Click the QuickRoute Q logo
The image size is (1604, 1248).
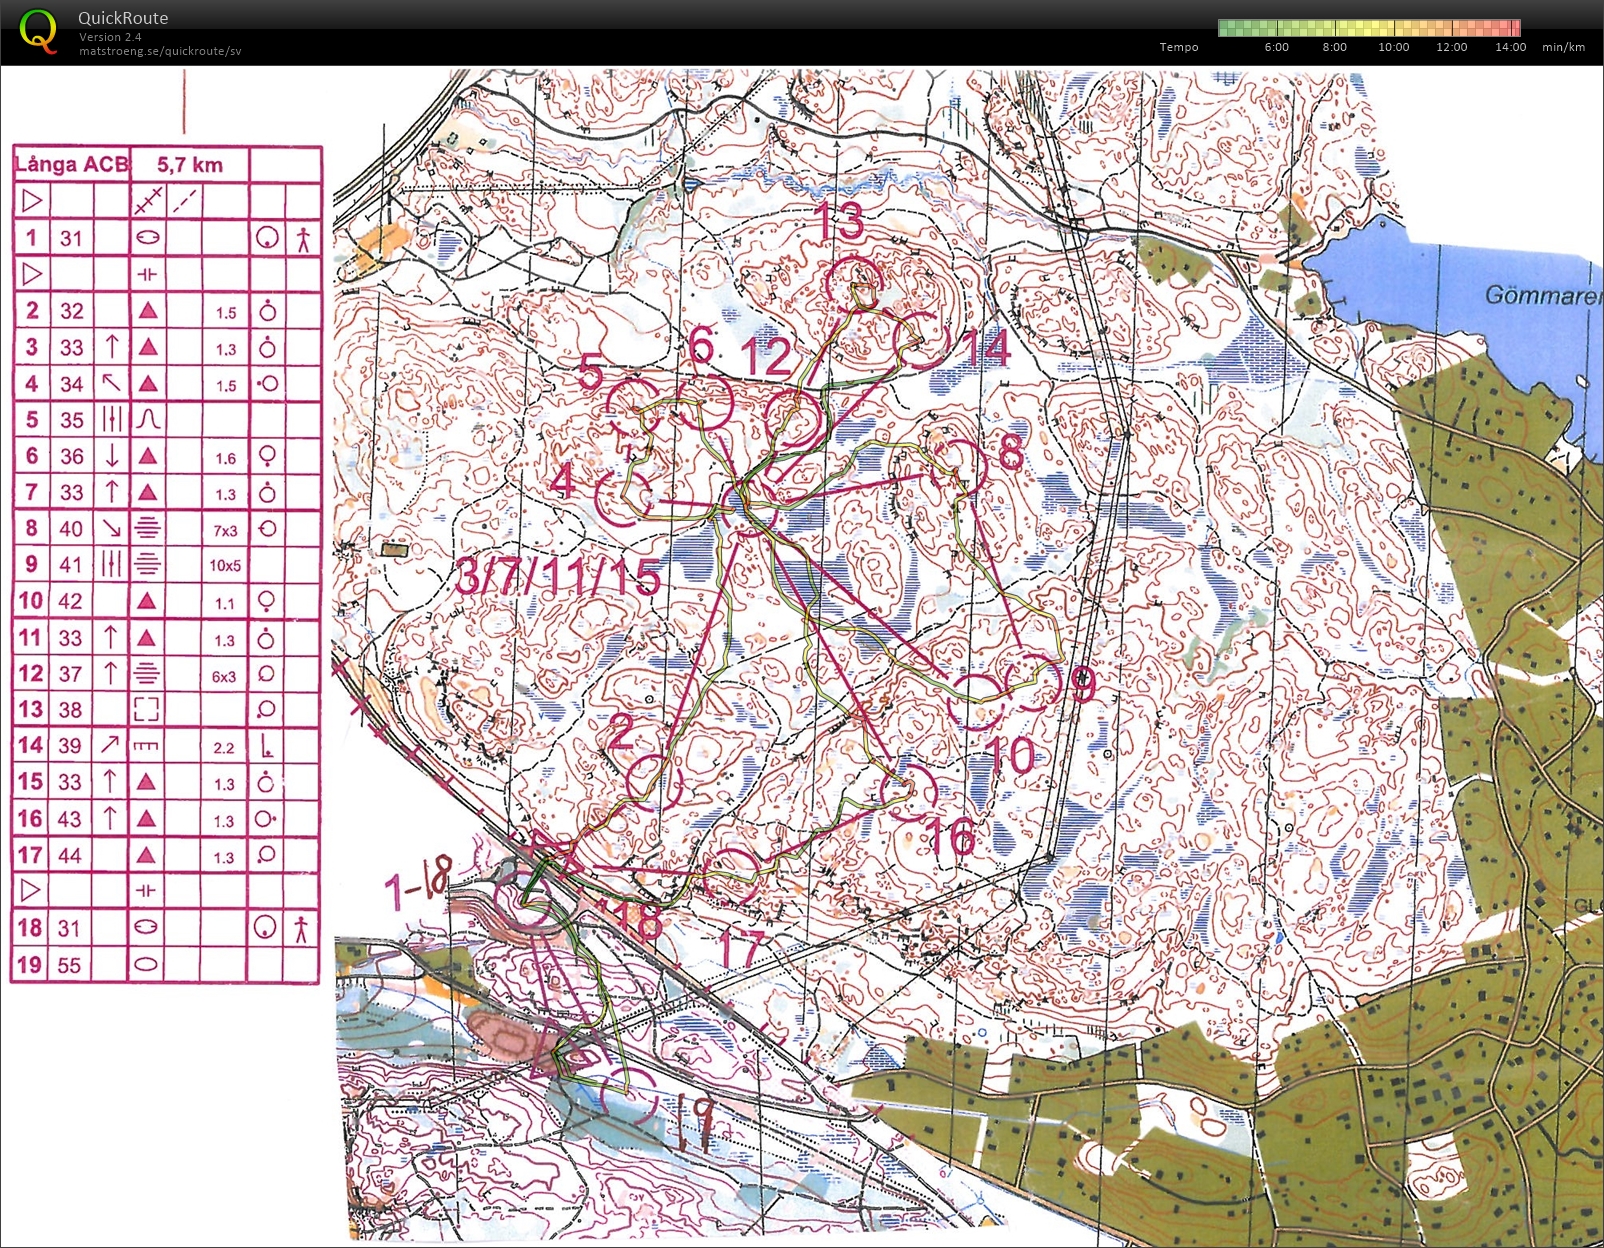tap(38, 31)
